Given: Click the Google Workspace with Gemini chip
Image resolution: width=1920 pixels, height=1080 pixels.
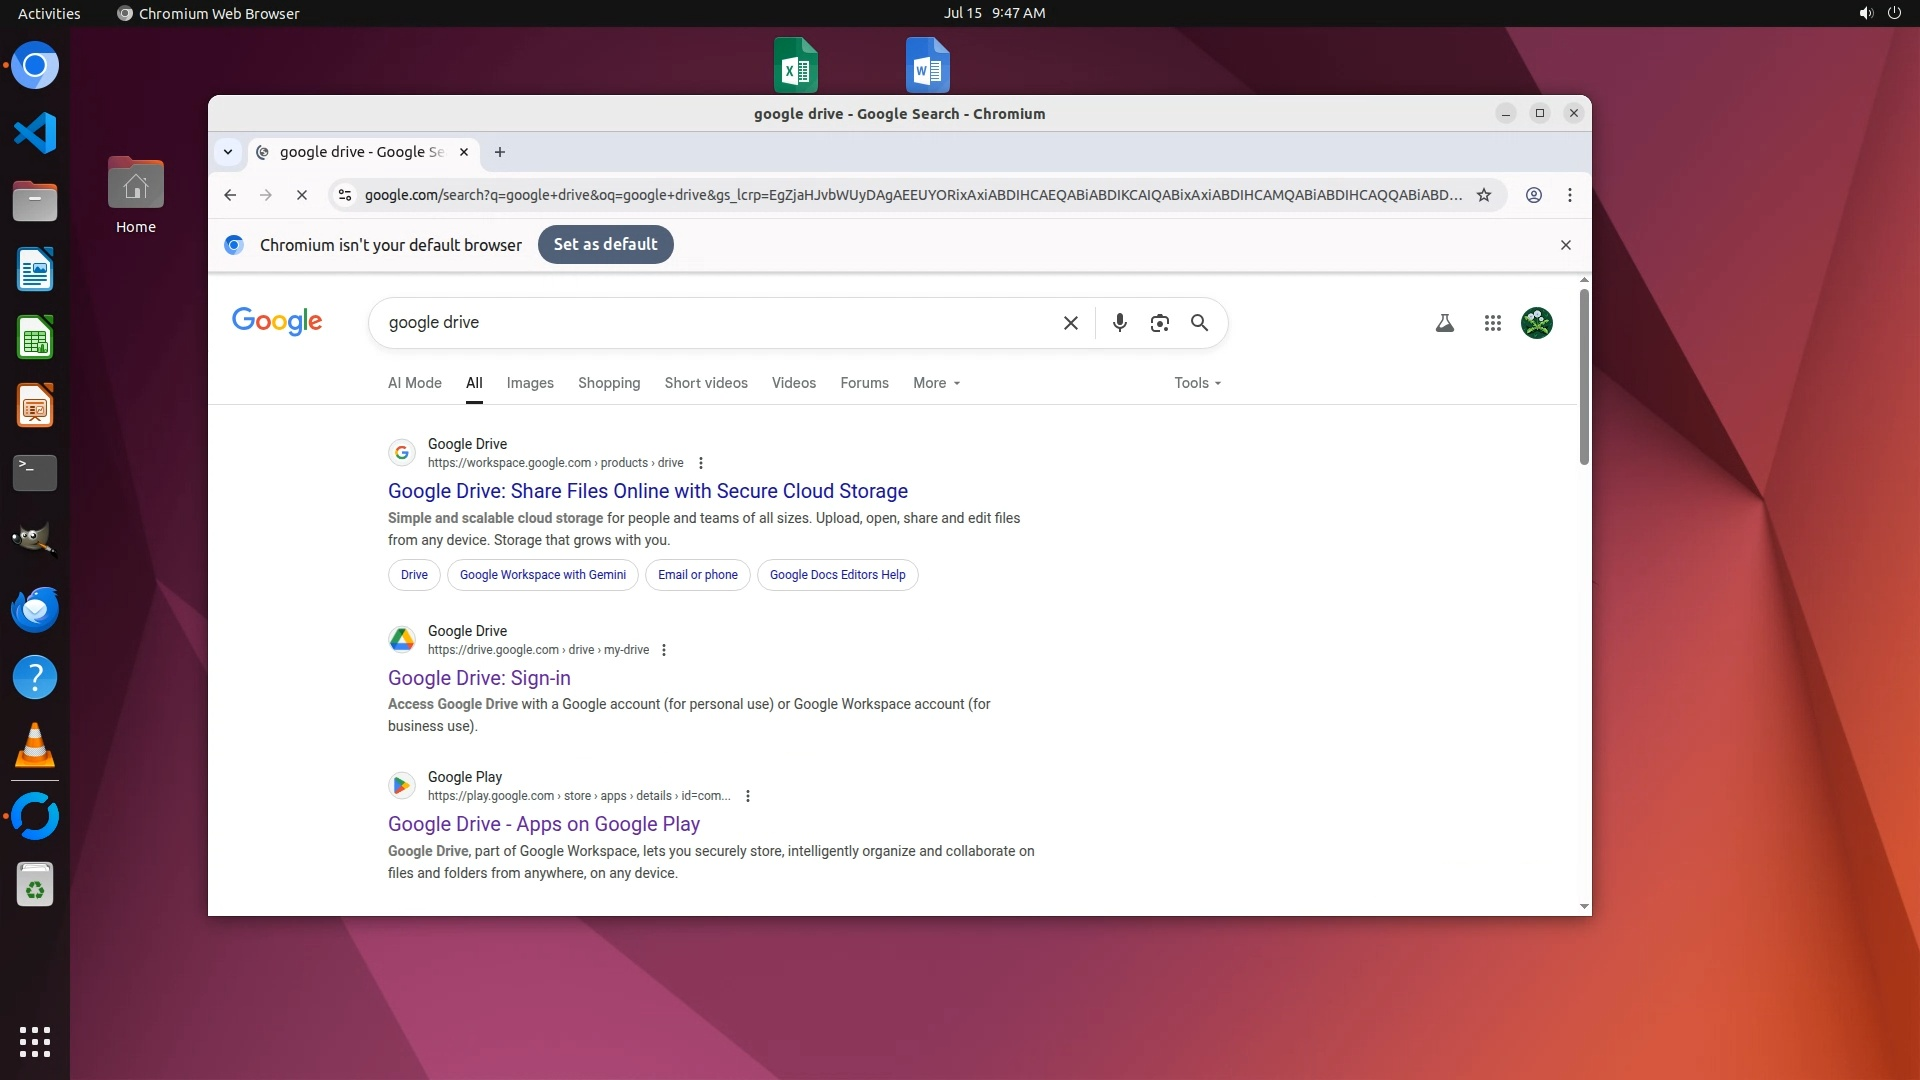Looking at the screenshot, I should [542, 575].
